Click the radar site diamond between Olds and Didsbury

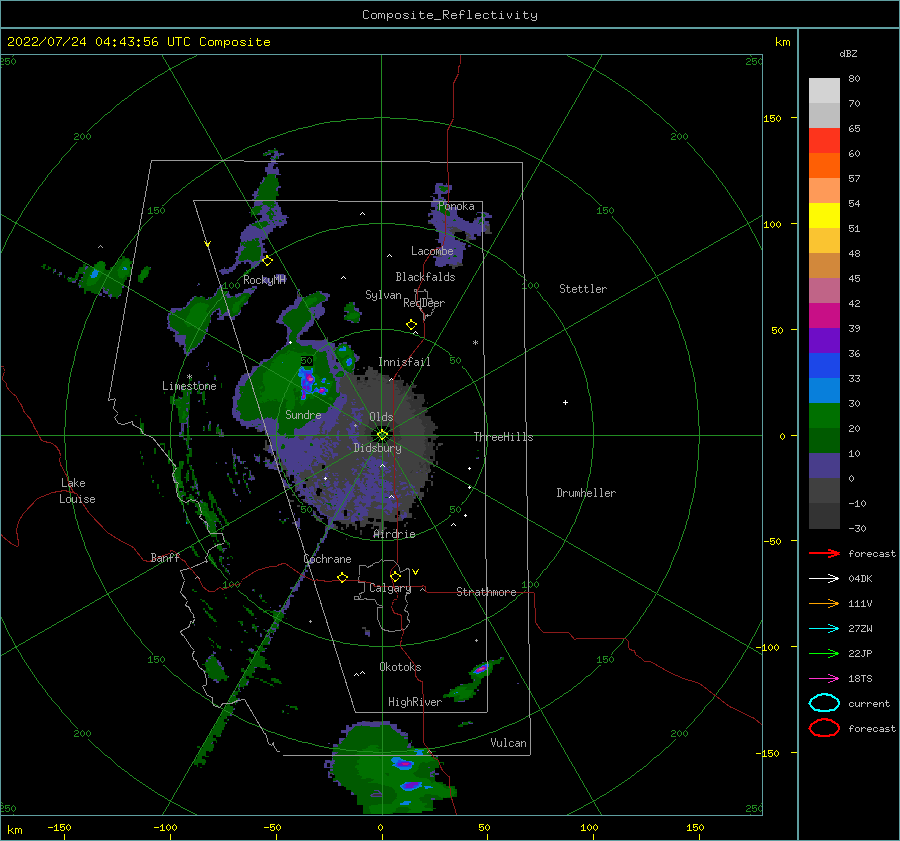tap(382, 435)
